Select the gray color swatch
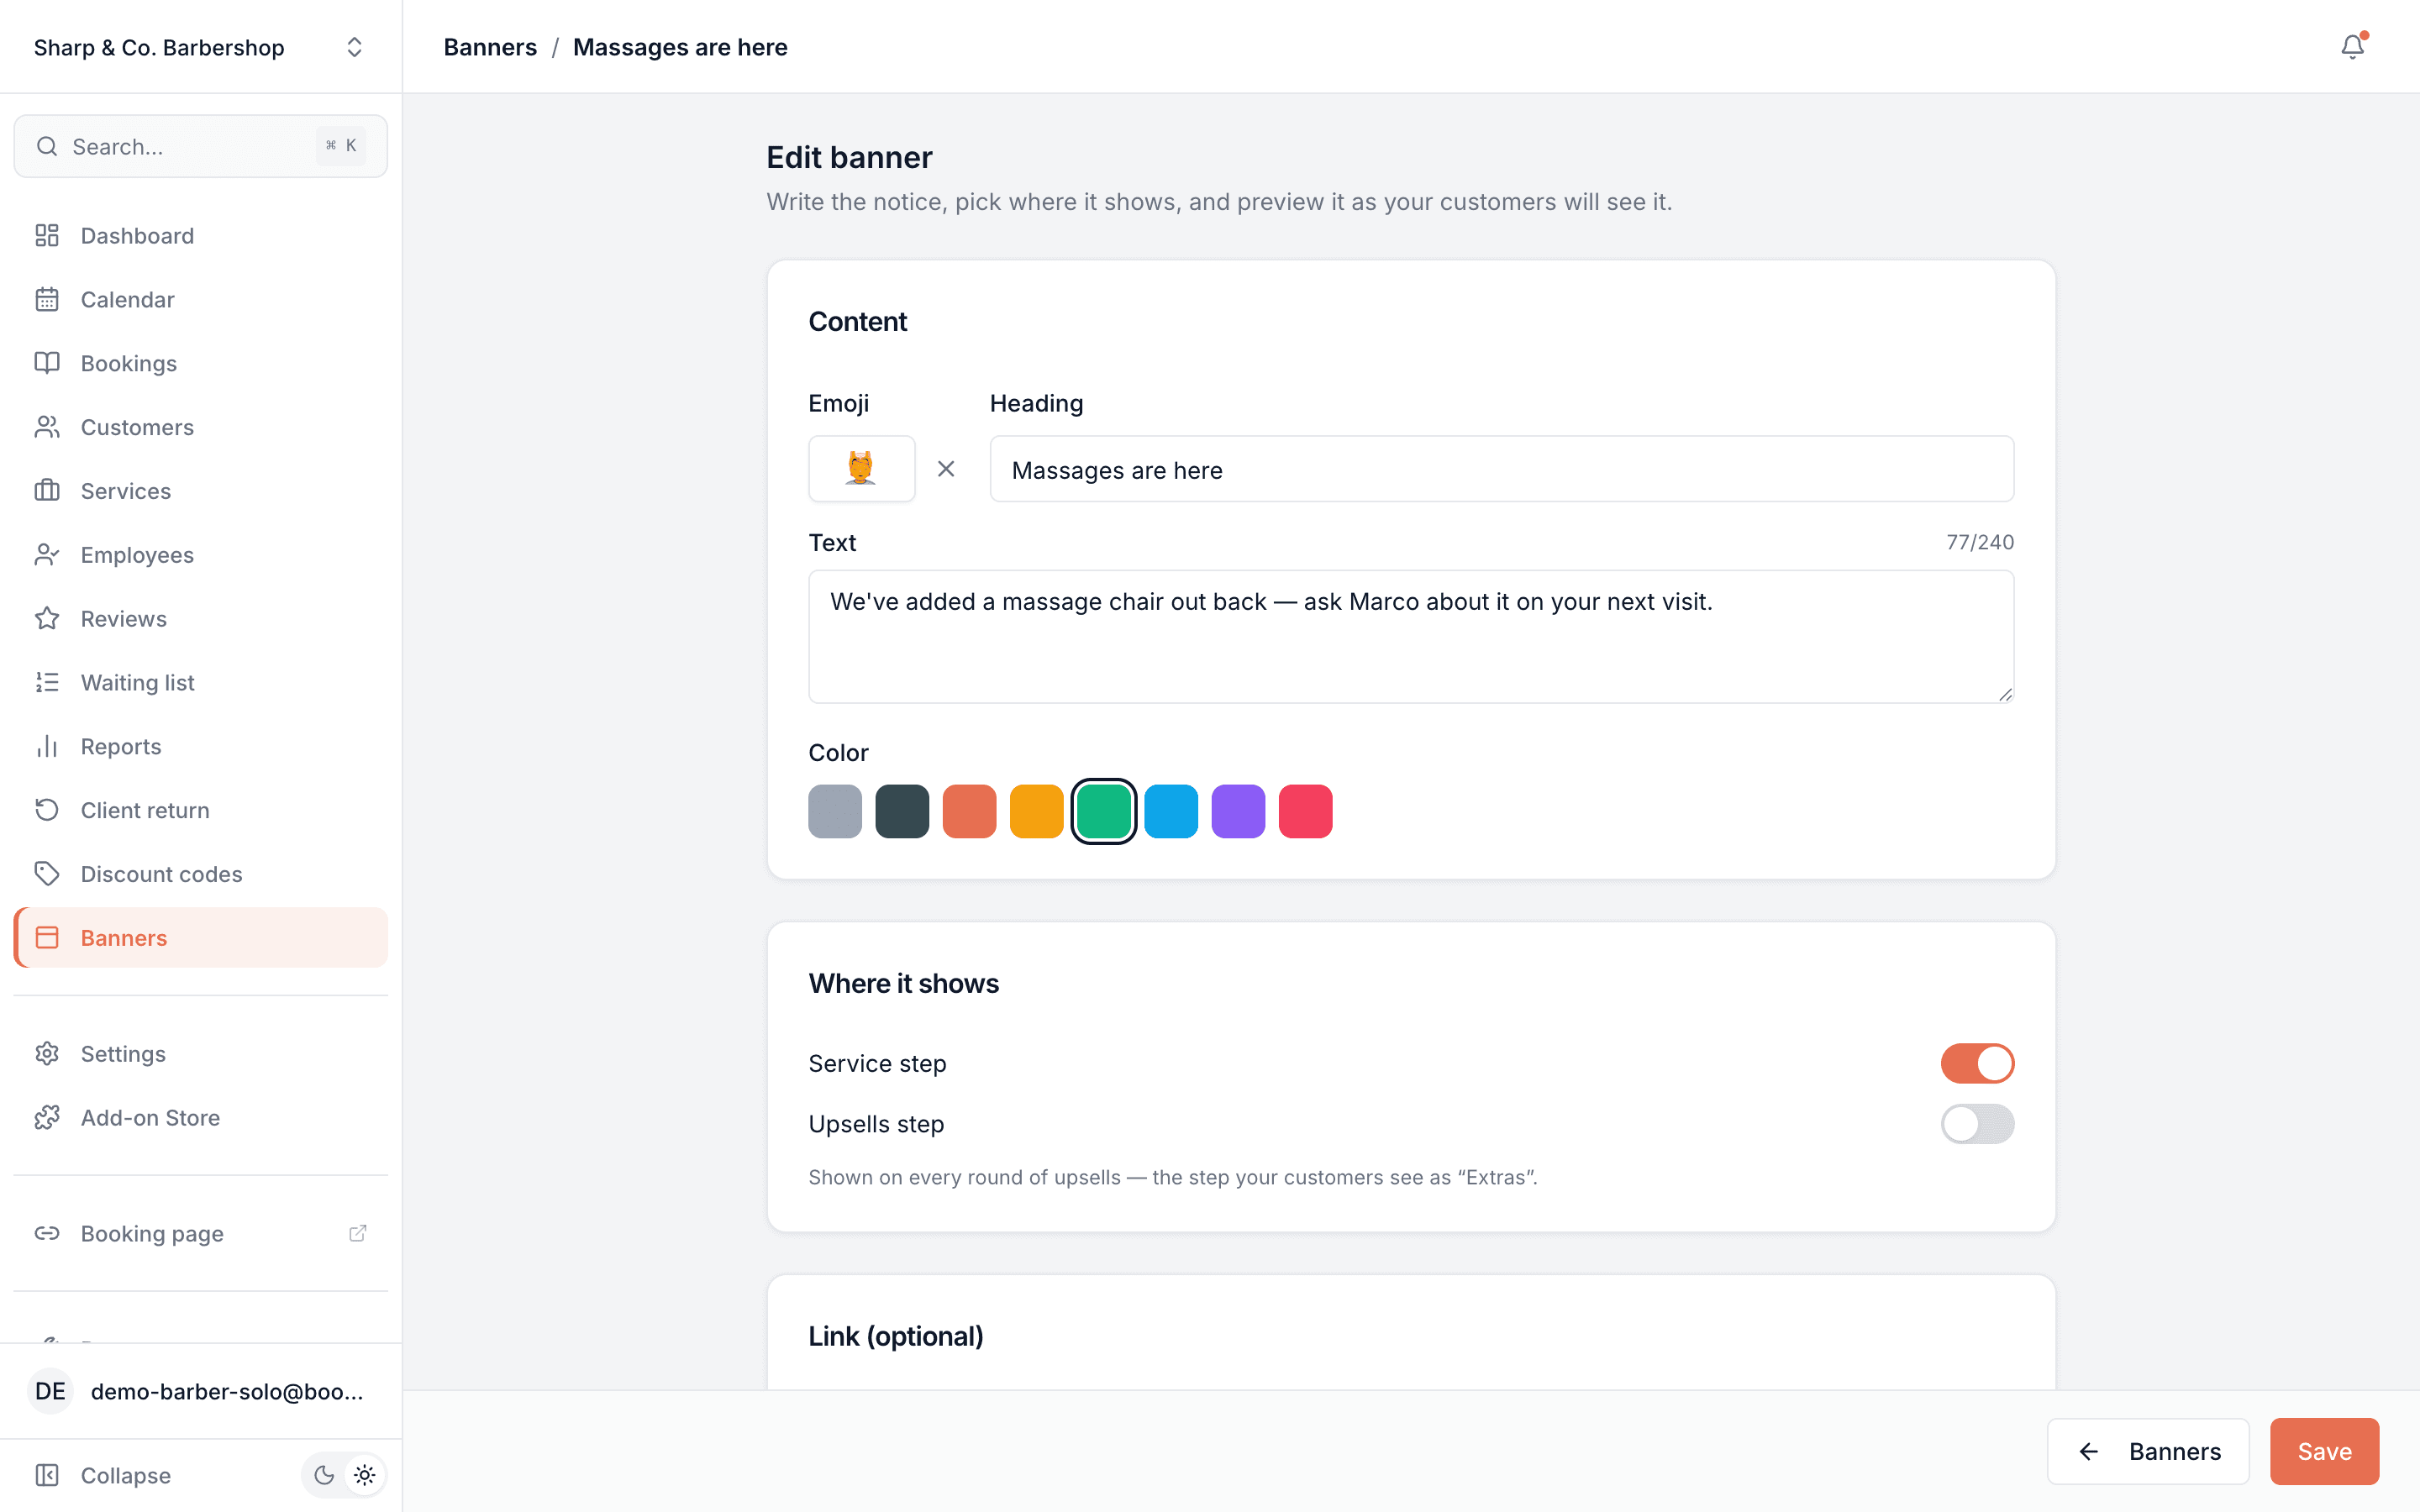2420x1512 pixels. (835, 811)
